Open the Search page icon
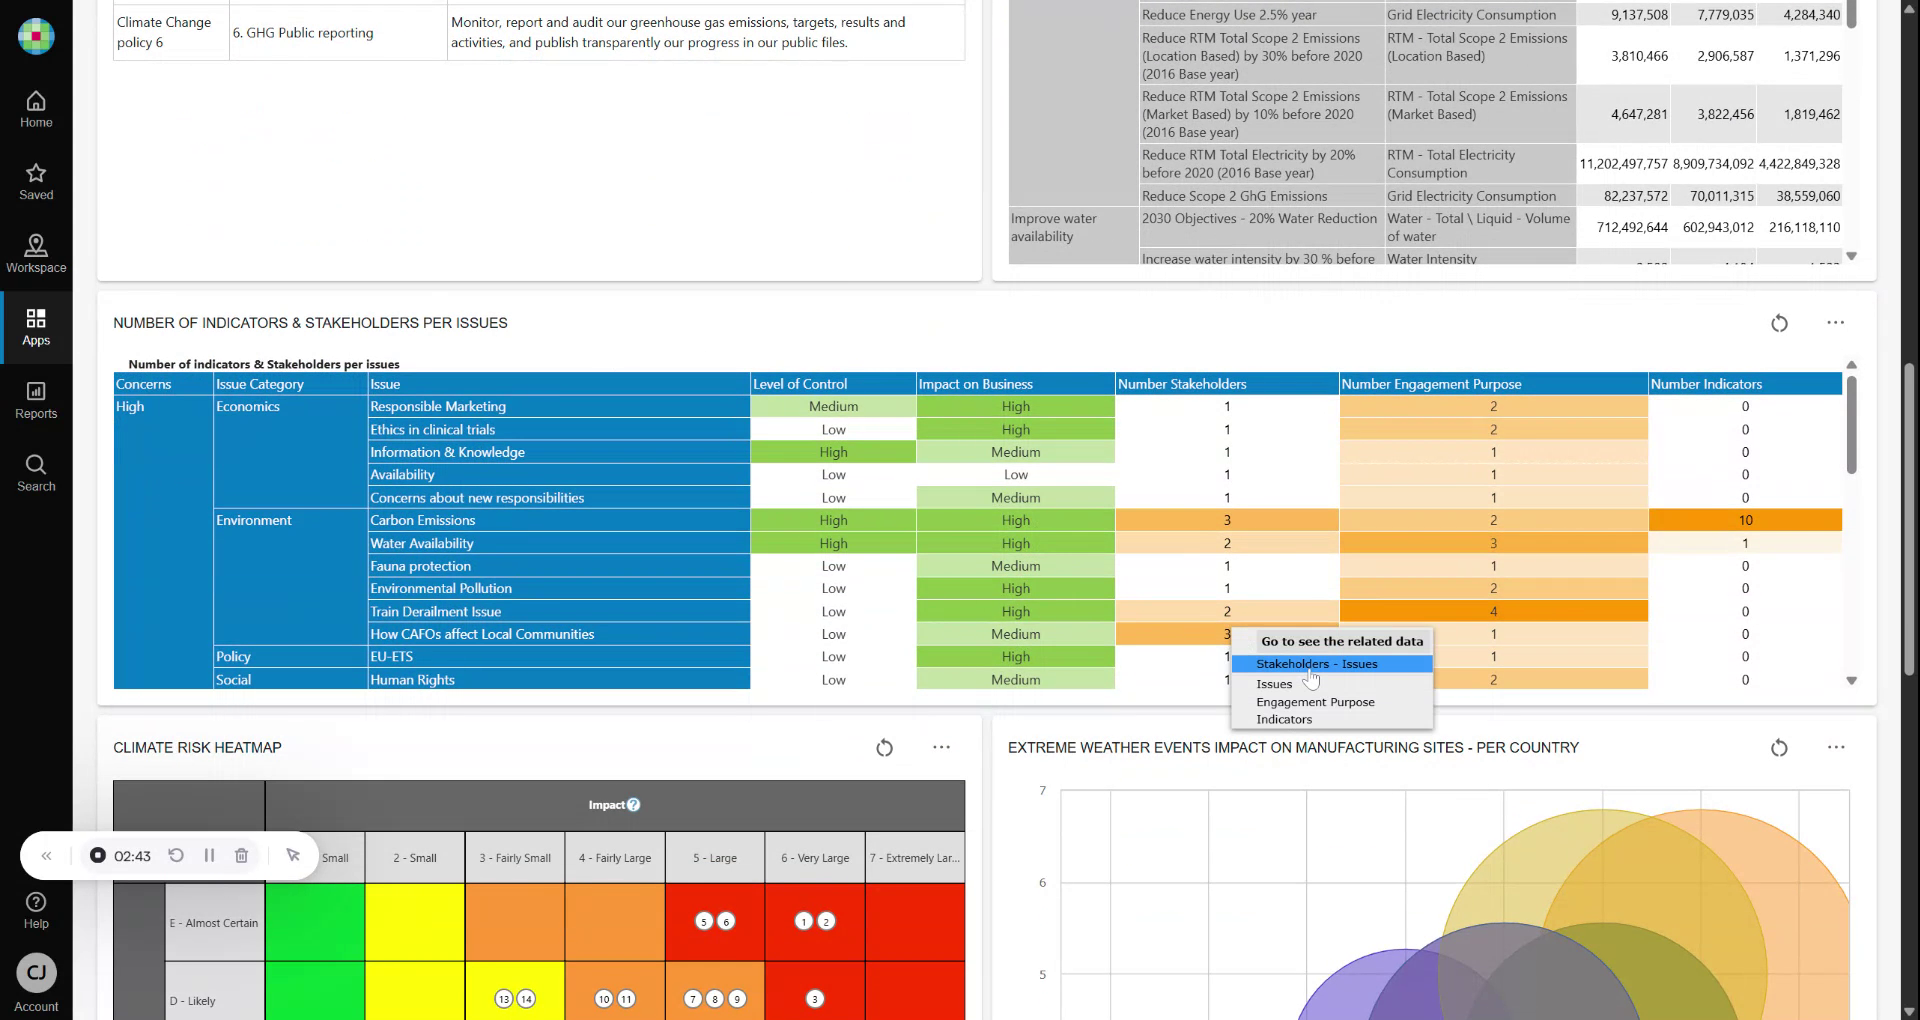 [36, 473]
